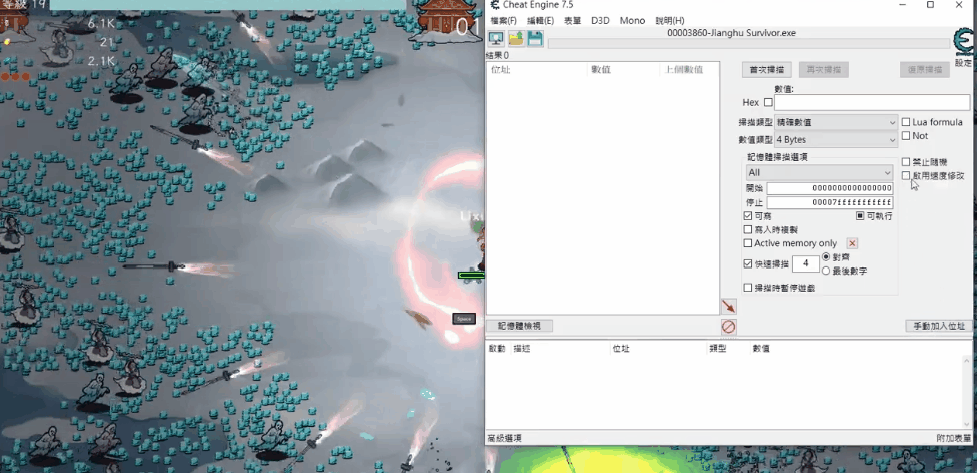Viewport: 977px width, 473px height.
Task: Click the process name 00003860-Jianghu Survivor.exe
Action: [731, 33]
